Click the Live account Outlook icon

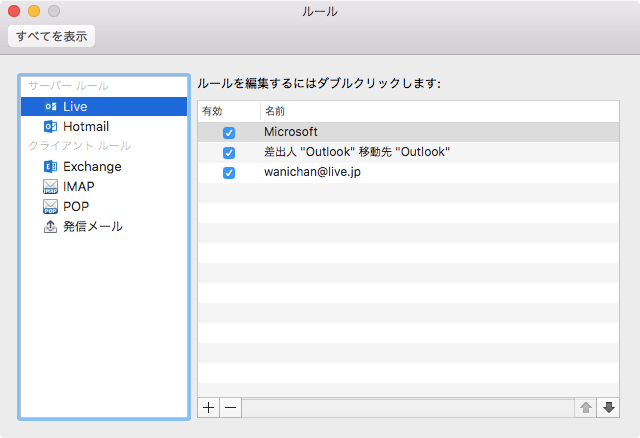[51, 106]
